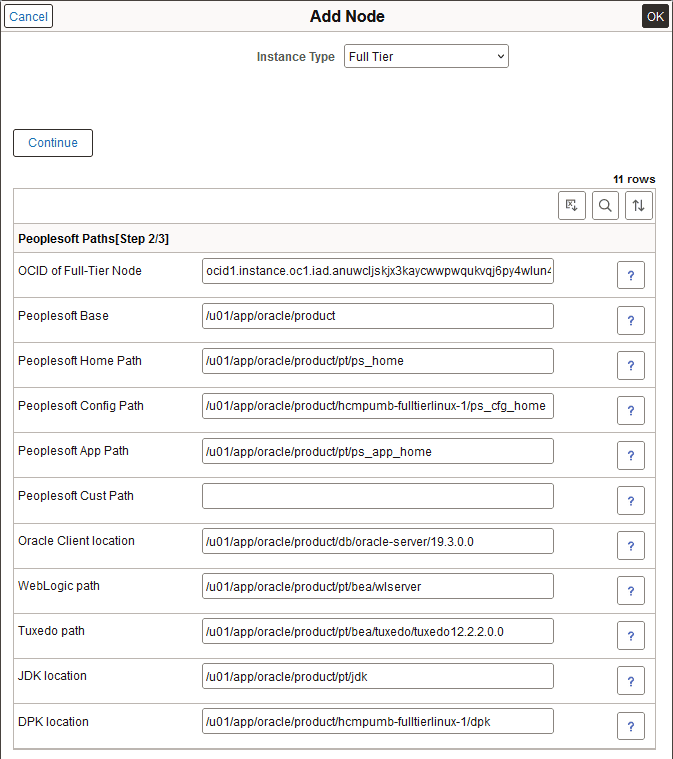This screenshot has height=759, width=673.
Task: Open help for WebLogic path
Action: pyautogui.click(x=631, y=591)
